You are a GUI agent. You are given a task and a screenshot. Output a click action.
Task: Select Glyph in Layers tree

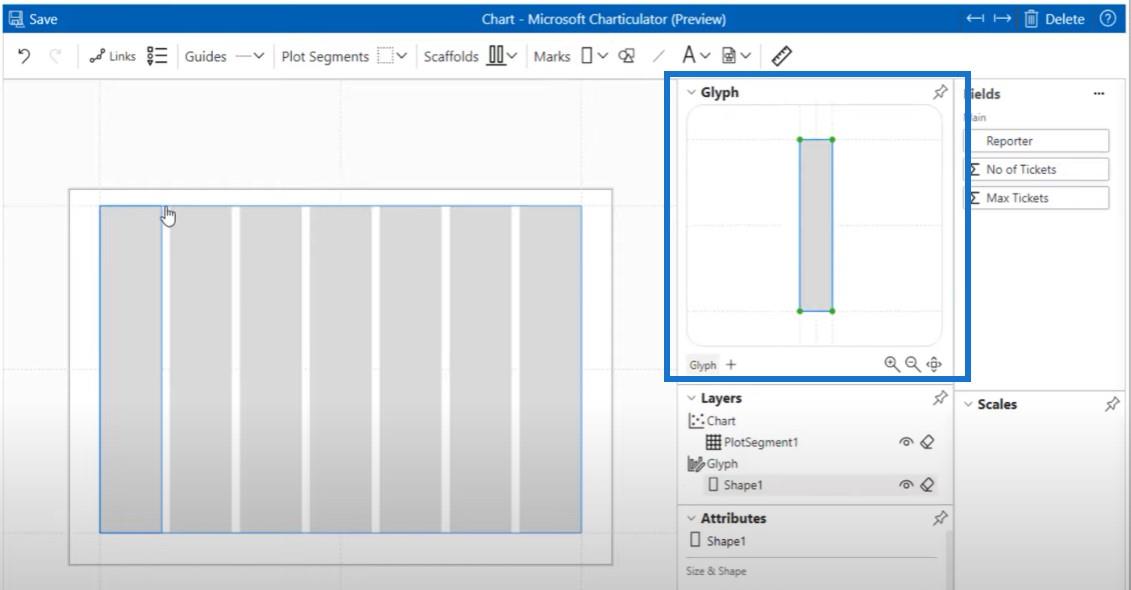pyautogui.click(x=713, y=464)
